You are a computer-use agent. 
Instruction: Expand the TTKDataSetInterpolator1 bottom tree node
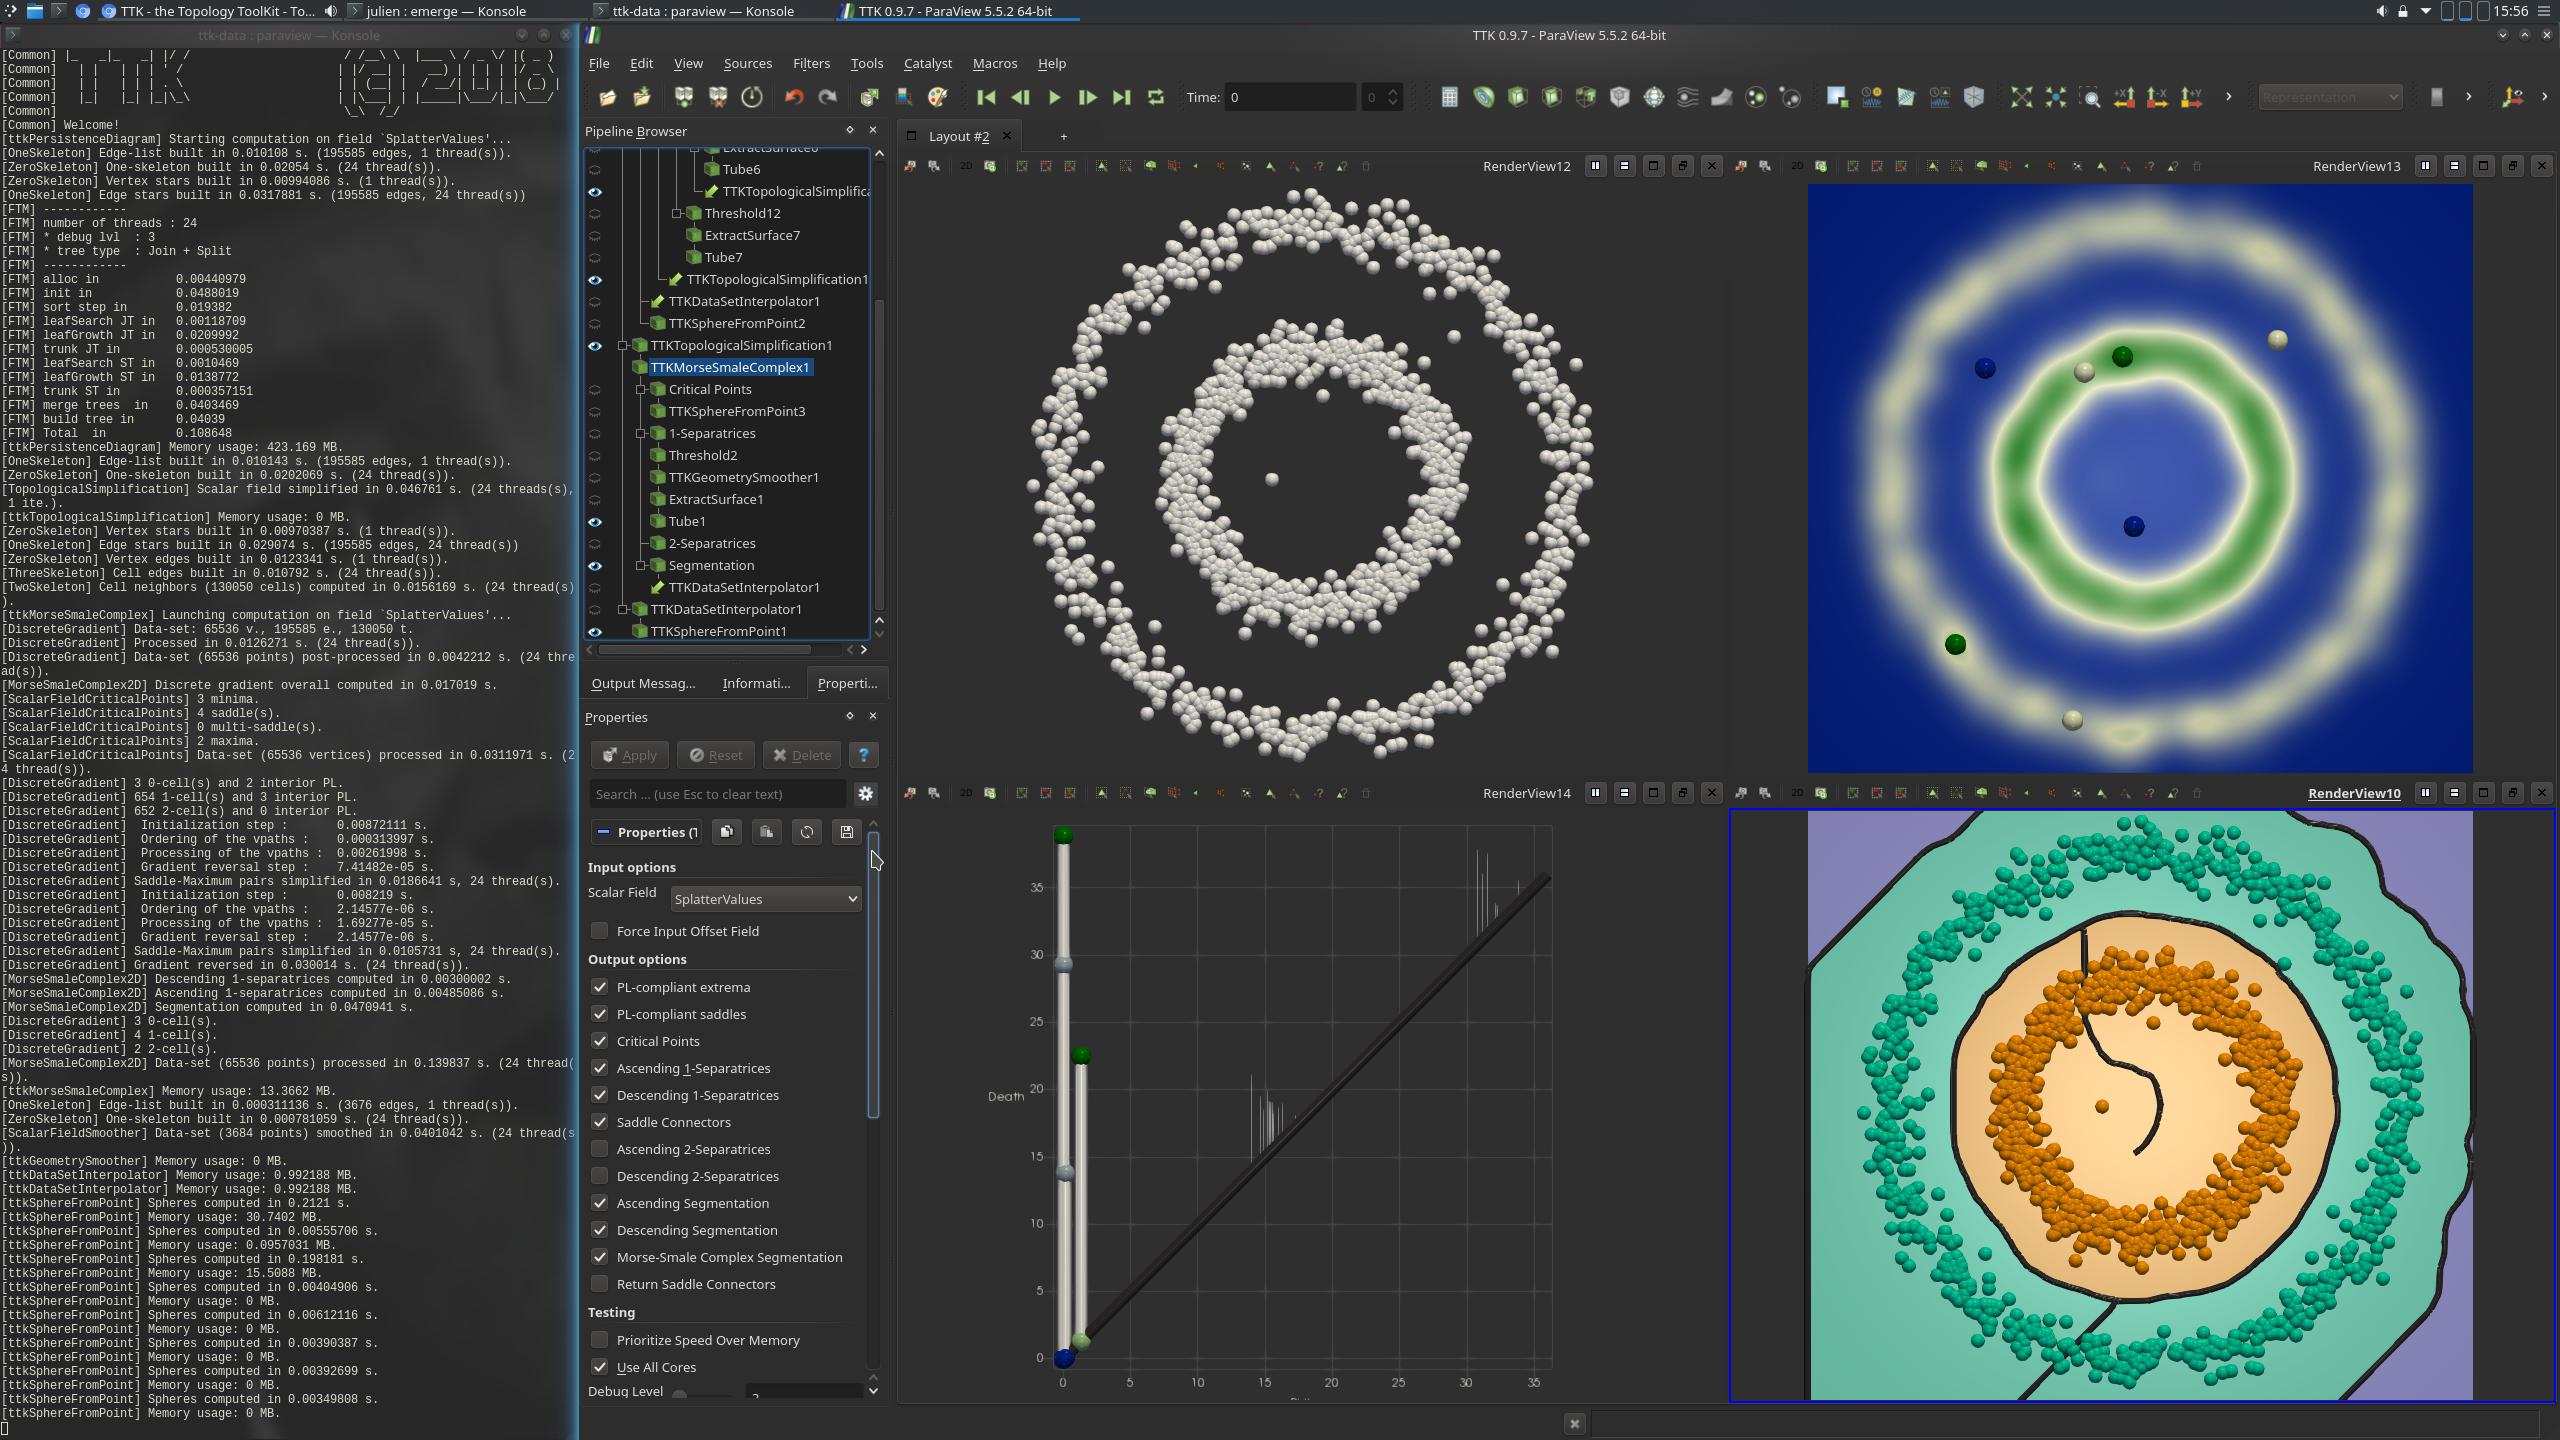coord(623,609)
